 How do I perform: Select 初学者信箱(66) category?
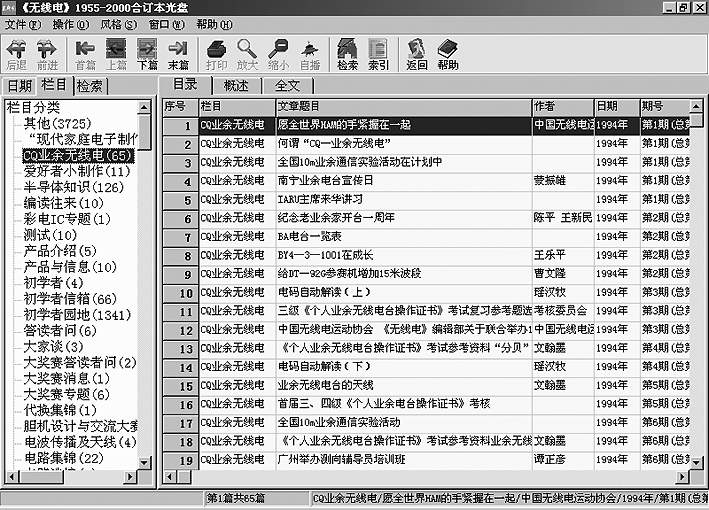(x=70, y=299)
